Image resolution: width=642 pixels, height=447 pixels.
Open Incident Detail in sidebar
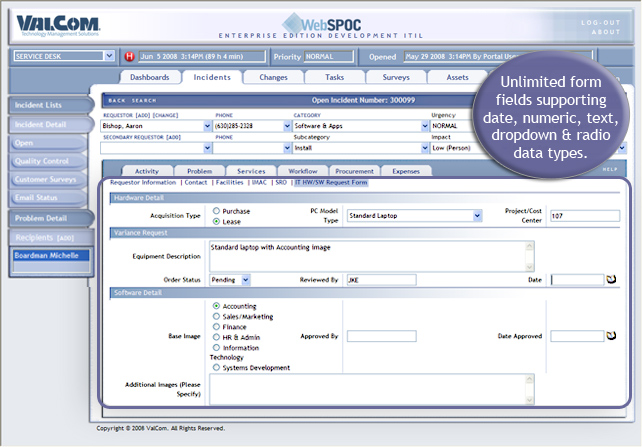50,124
